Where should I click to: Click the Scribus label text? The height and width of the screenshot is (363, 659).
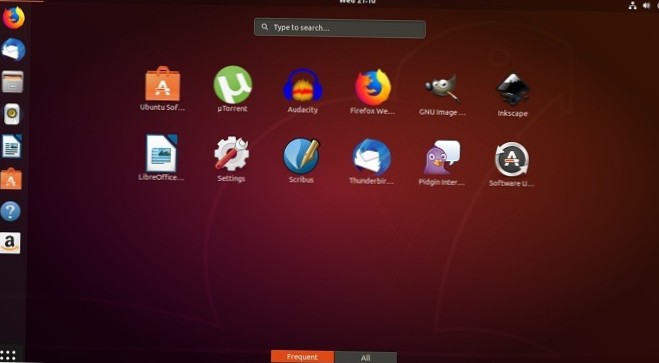301,179
